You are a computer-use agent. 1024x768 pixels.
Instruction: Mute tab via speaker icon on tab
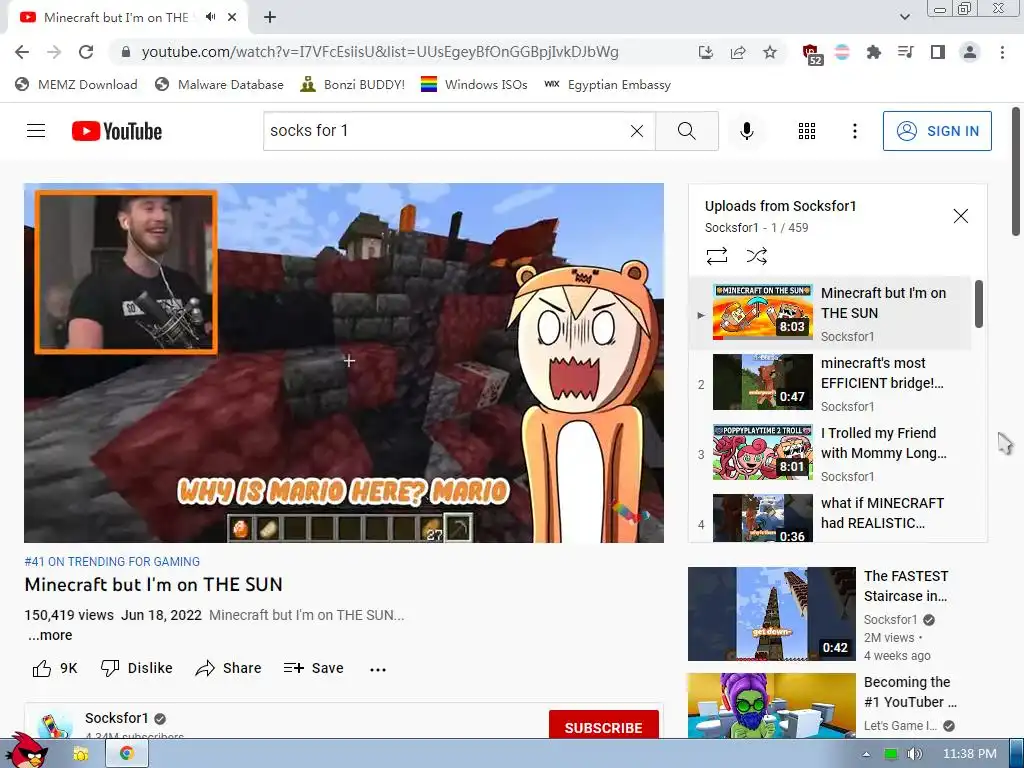[210, 17]
